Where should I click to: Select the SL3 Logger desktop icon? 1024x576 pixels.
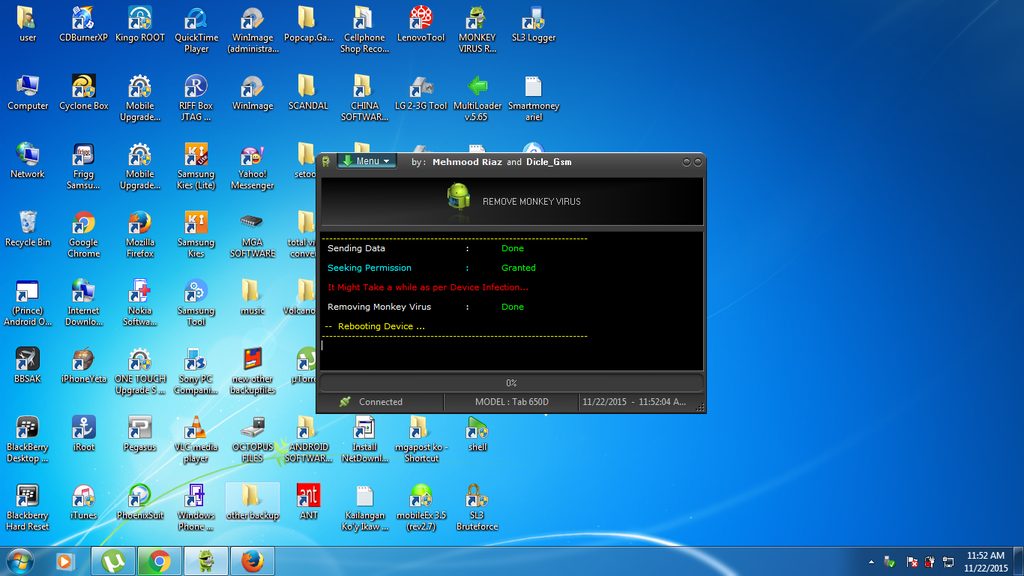point(534,24)
